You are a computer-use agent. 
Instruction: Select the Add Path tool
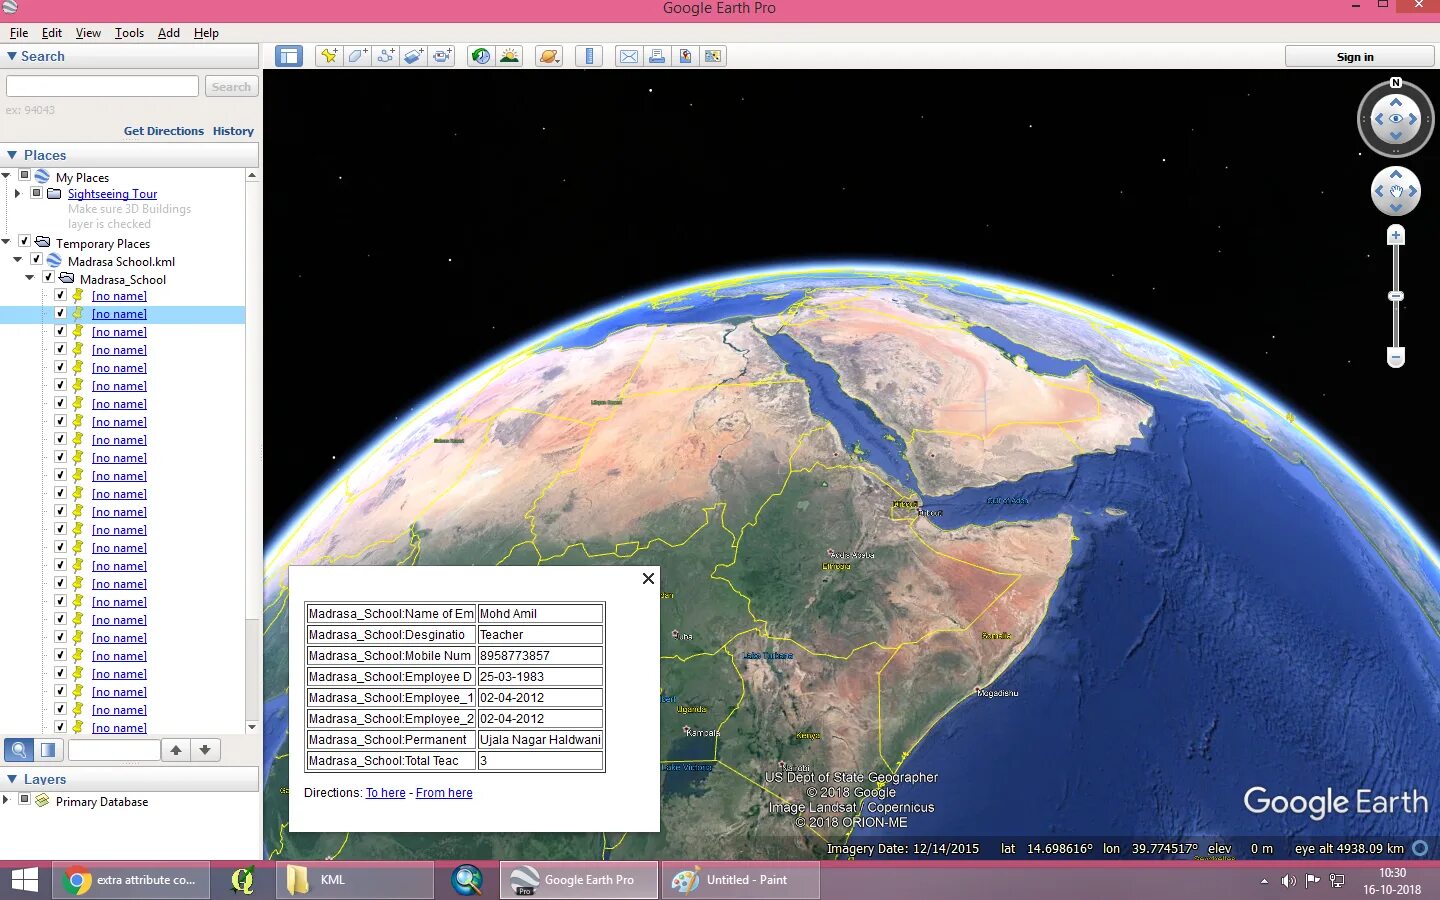[385, 56]
